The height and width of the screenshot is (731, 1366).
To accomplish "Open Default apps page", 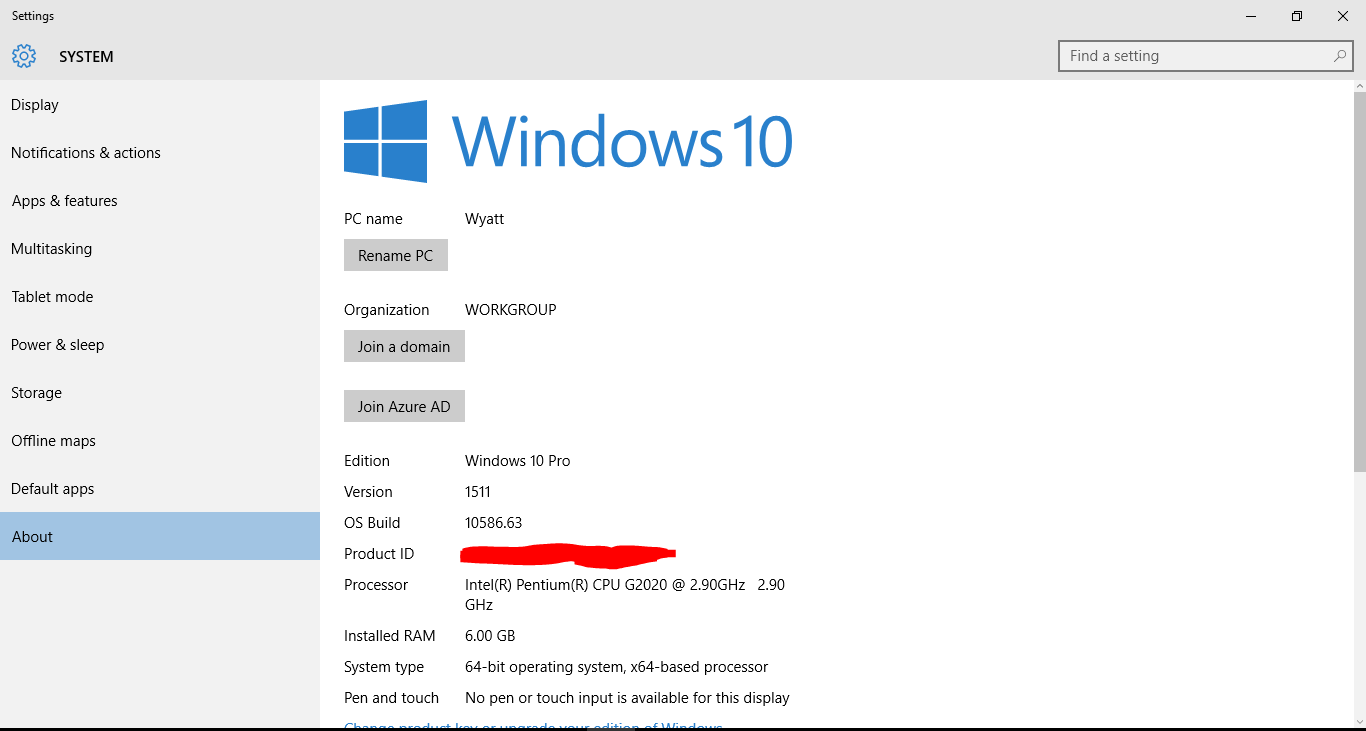I will [160, 489].
